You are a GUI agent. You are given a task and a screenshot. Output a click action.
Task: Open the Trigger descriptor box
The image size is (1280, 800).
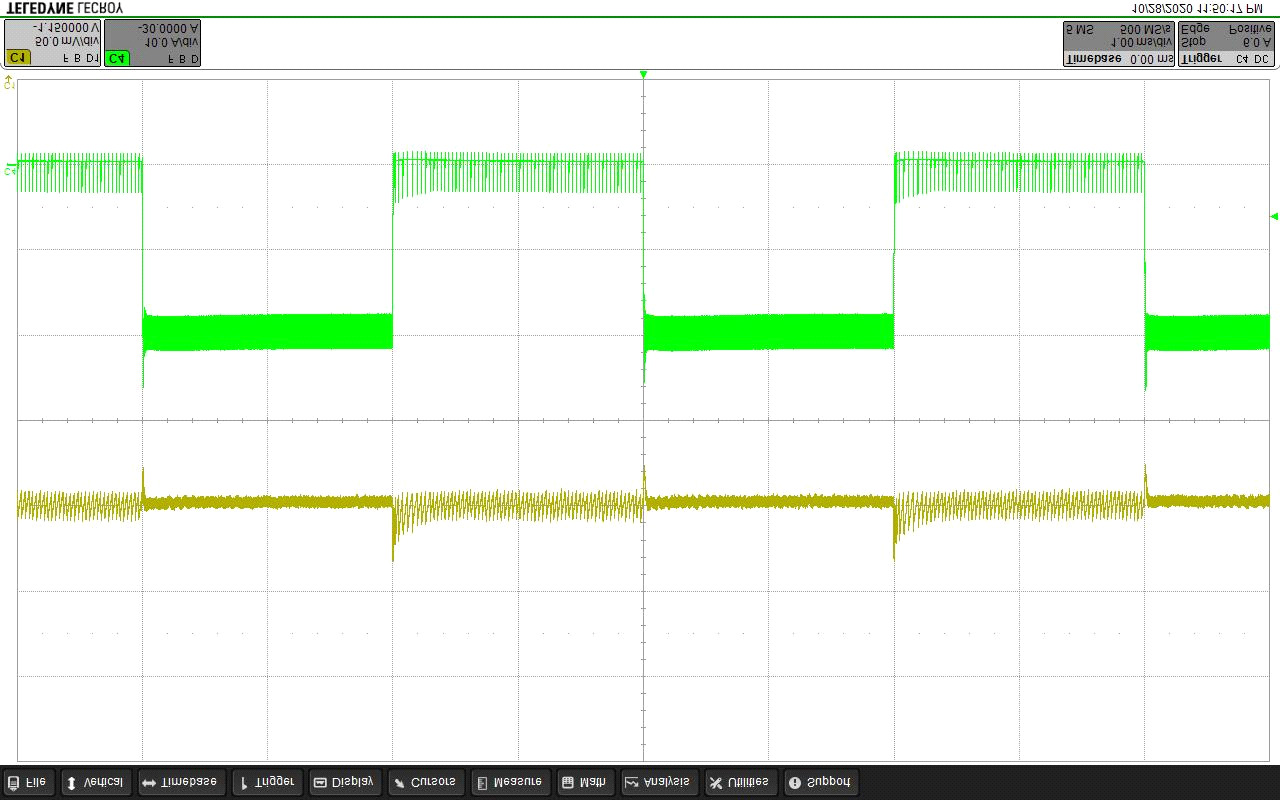coord(1226,44)
